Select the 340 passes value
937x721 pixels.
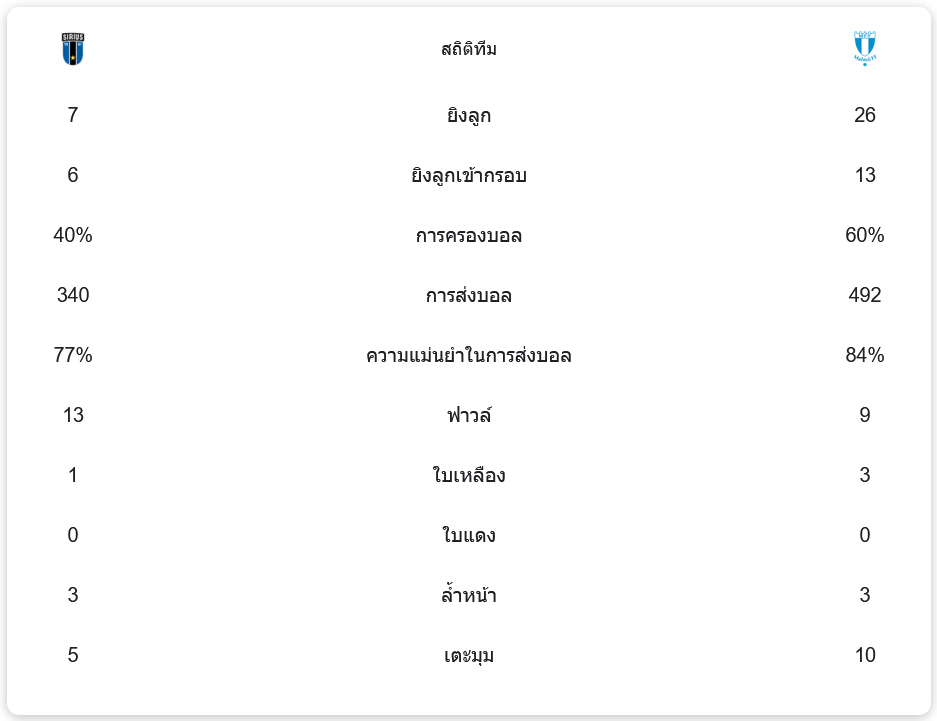pos(73,295)
